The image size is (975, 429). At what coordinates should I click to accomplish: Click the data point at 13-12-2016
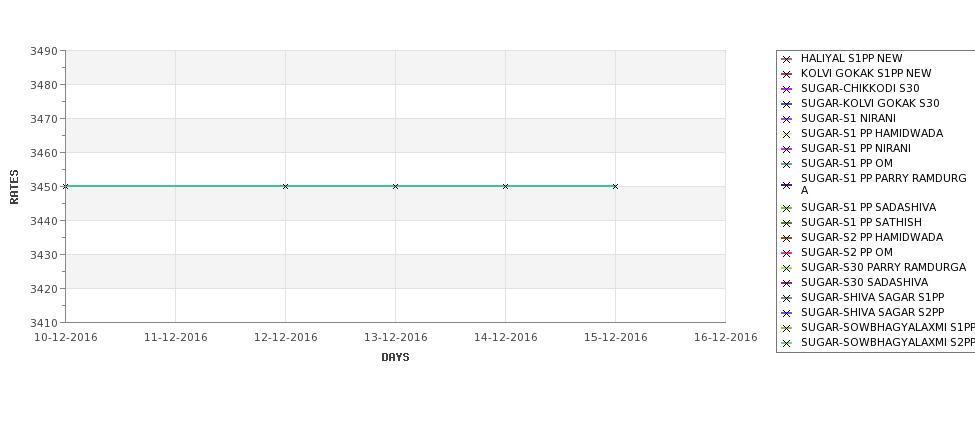pos(395,187)
